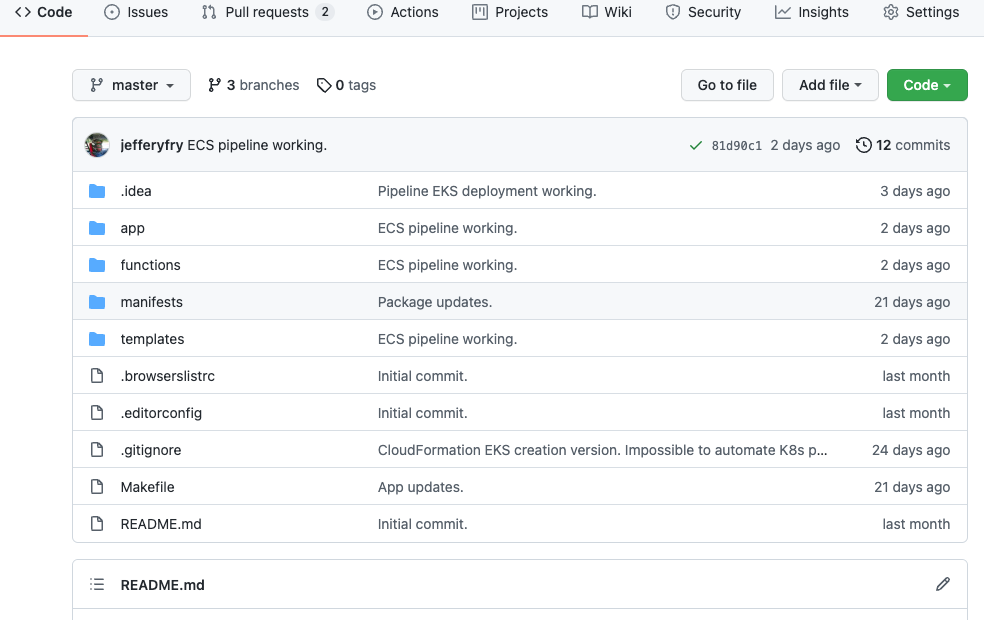Open the Projects tab
The image size is (984, 620).
pos(510,13)
